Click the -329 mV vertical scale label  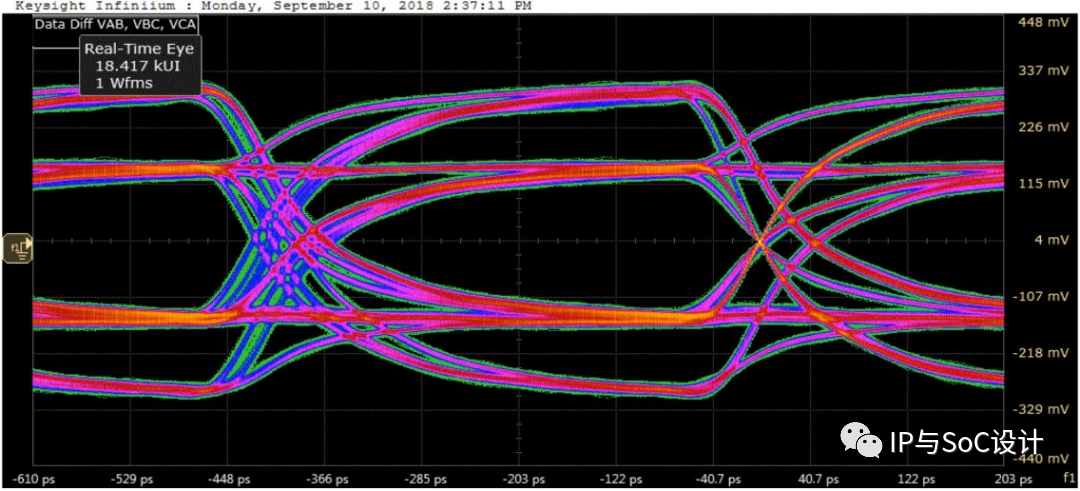pos(1039,409)
